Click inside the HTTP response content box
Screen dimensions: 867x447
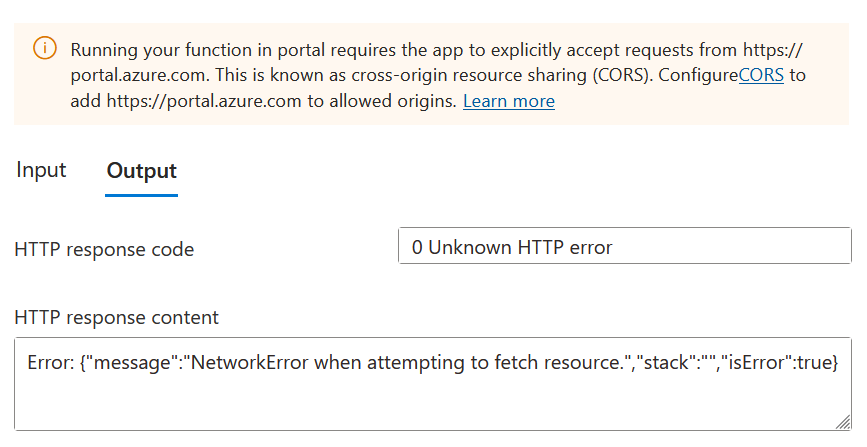pyautogui.click(x=433, y=384)
